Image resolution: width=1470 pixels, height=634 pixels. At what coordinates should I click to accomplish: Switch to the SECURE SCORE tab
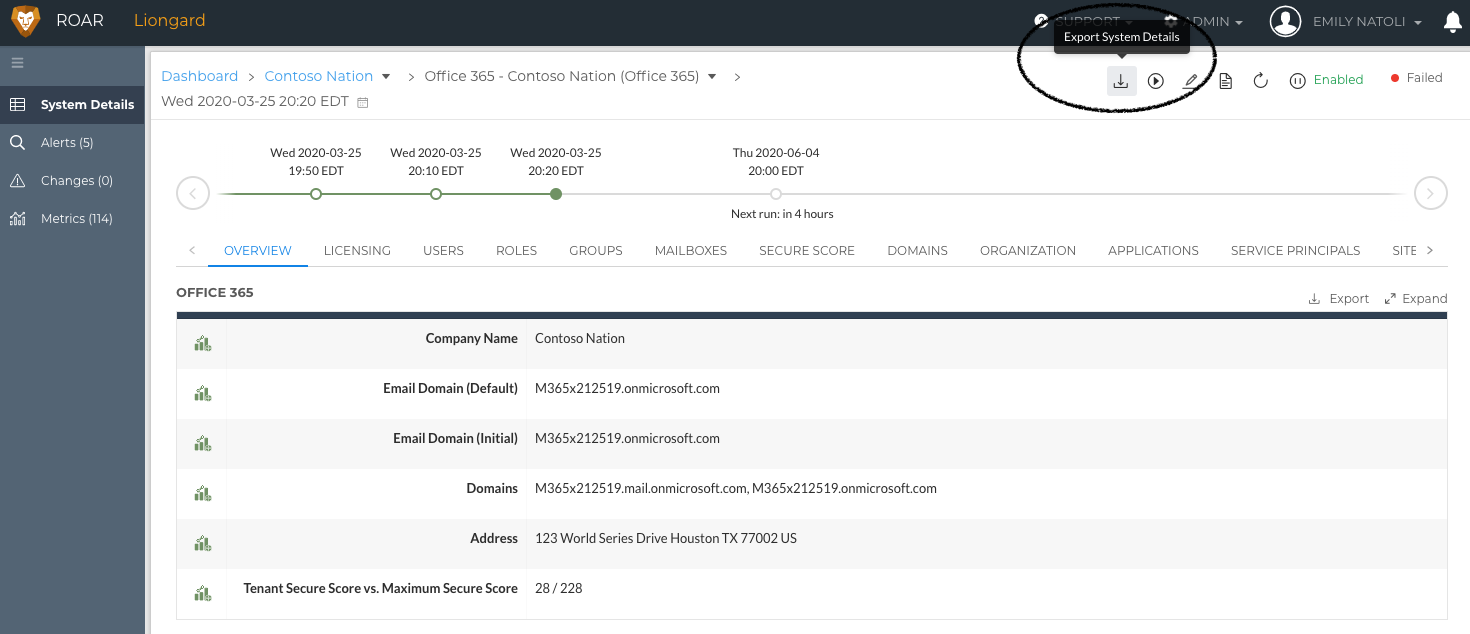pyautogui.click(x=807, y=251)
